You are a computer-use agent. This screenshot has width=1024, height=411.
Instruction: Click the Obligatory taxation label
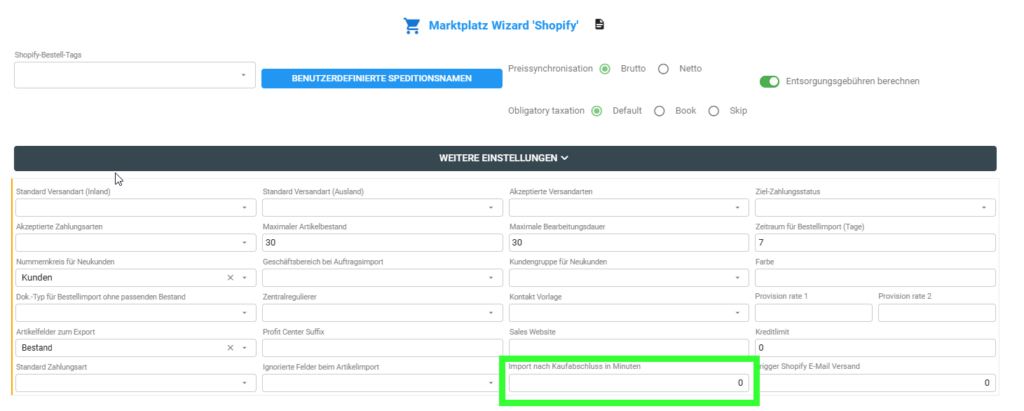tap(546, 111)
